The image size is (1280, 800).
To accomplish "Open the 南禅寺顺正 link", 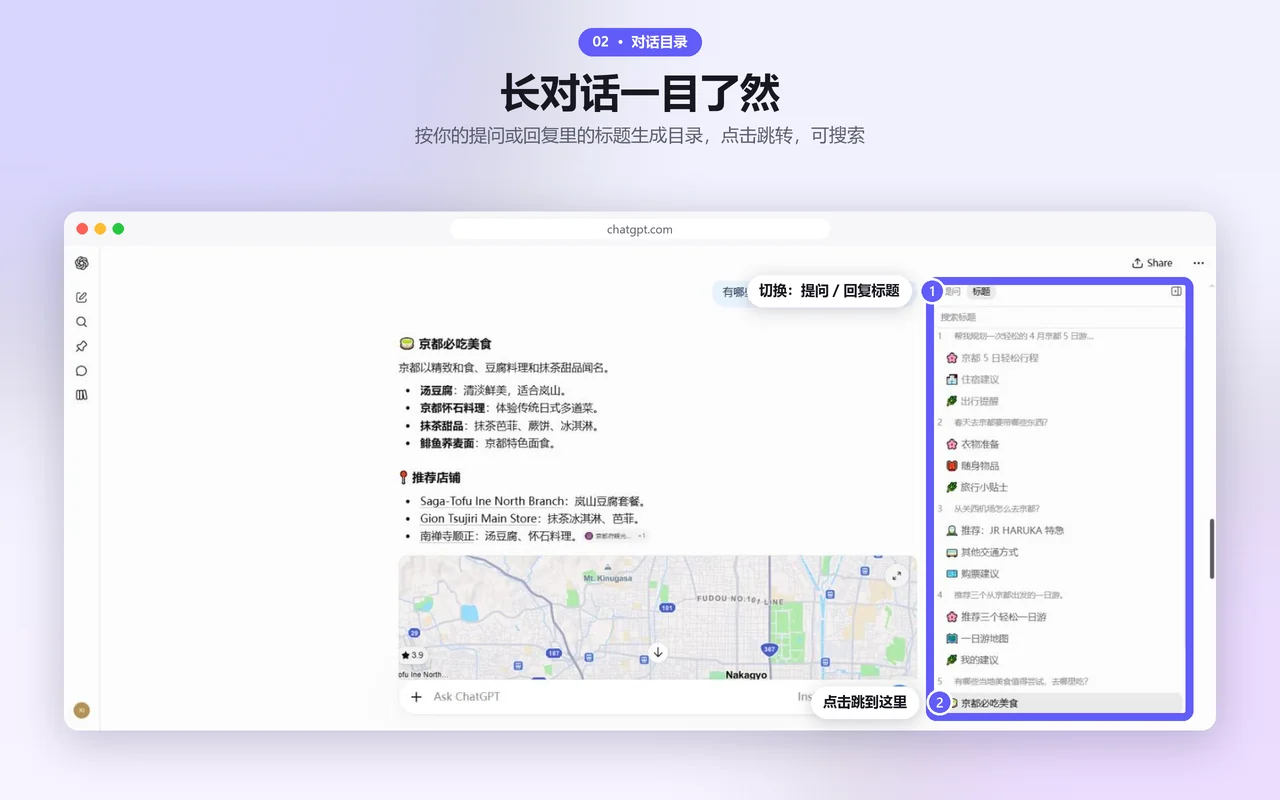I will coord(448,536).
